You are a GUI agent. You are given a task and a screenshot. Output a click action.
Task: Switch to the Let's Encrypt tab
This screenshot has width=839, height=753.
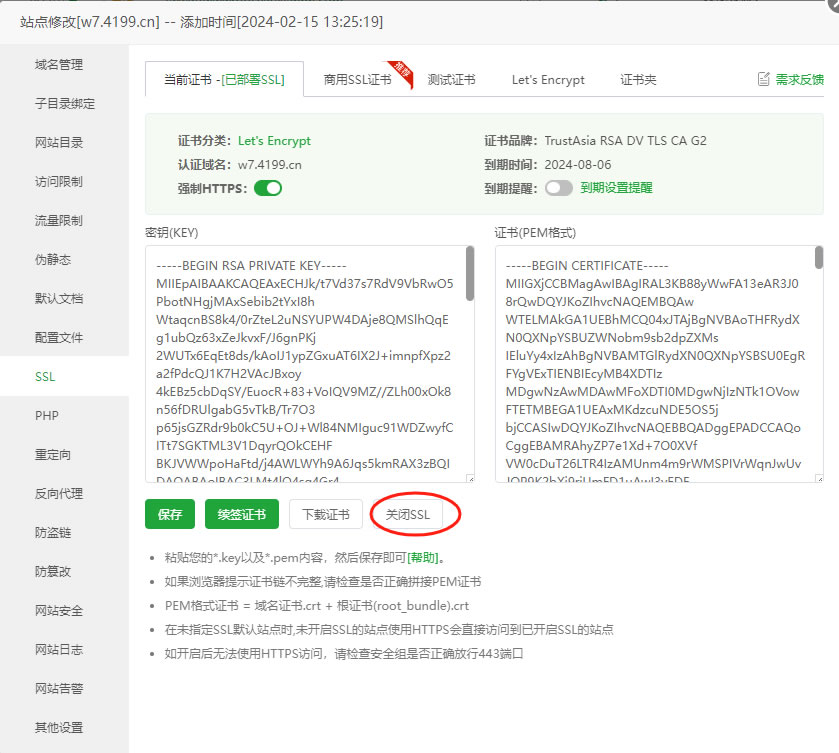pyautogui.click(x=548, y=80)
